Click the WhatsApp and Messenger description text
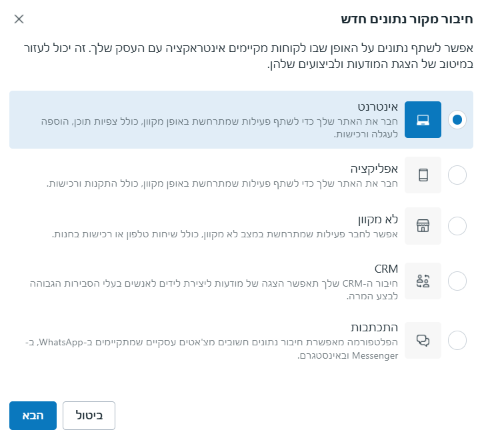Viewport: 484px width, 442px height. (212, 349)
